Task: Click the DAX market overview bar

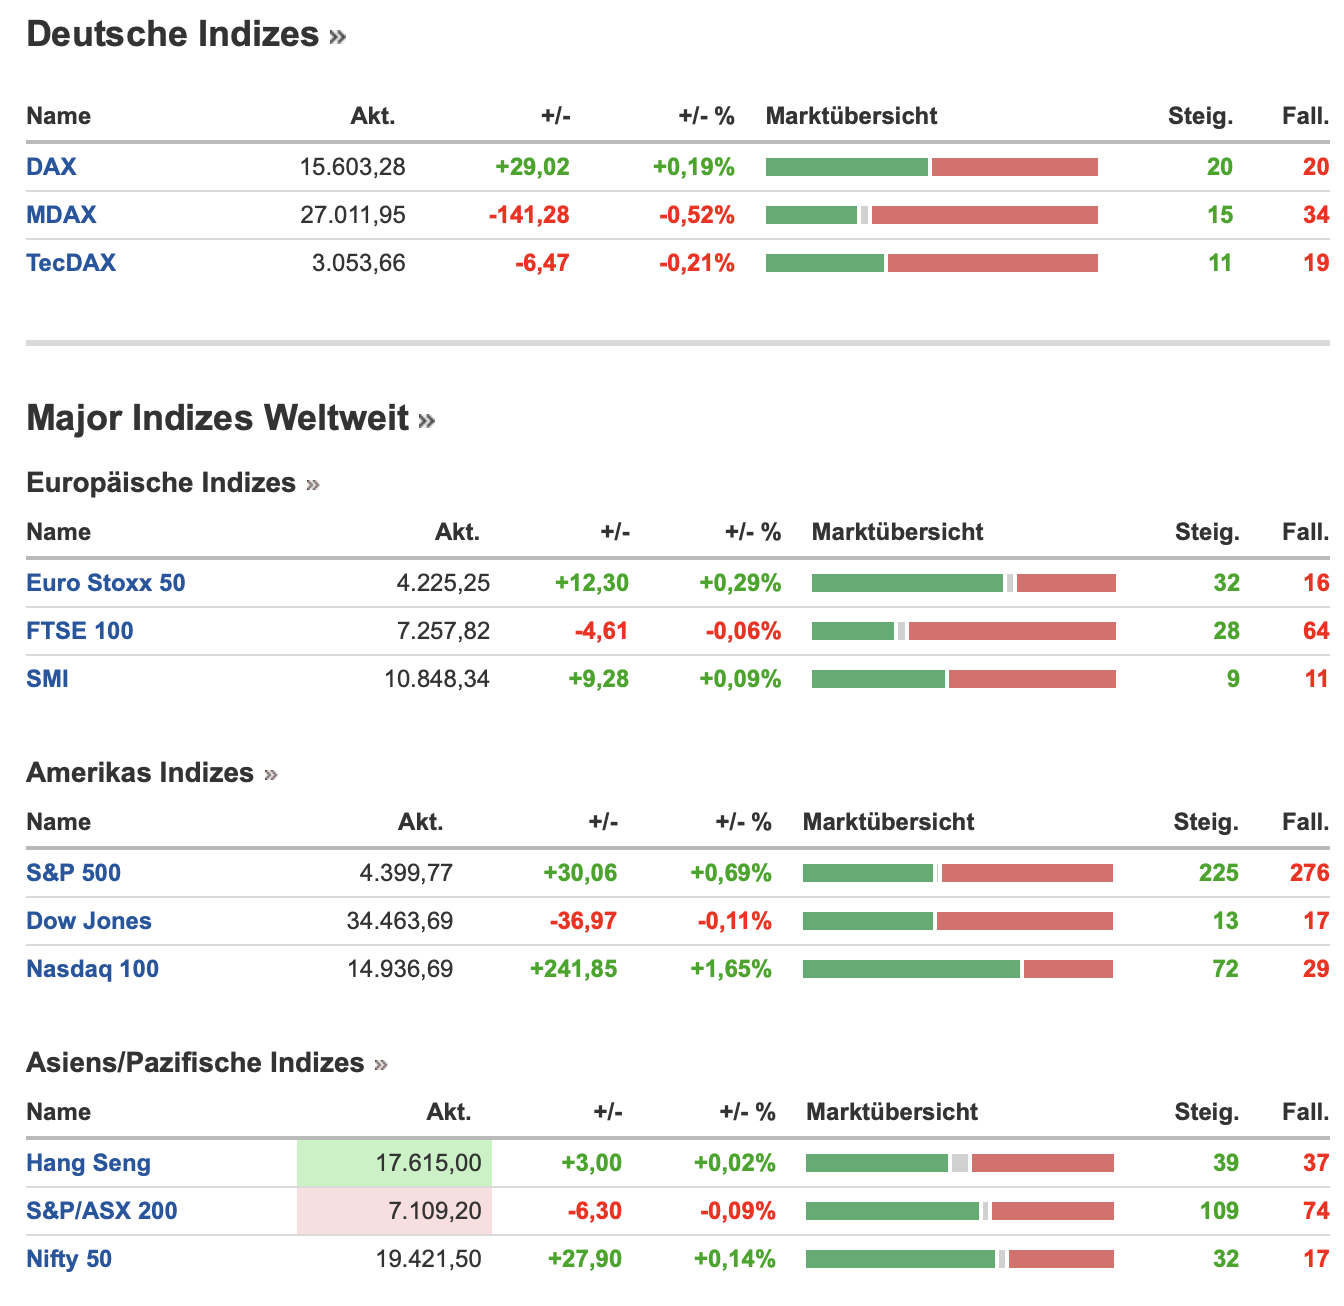Action: (x=931, y=167)
